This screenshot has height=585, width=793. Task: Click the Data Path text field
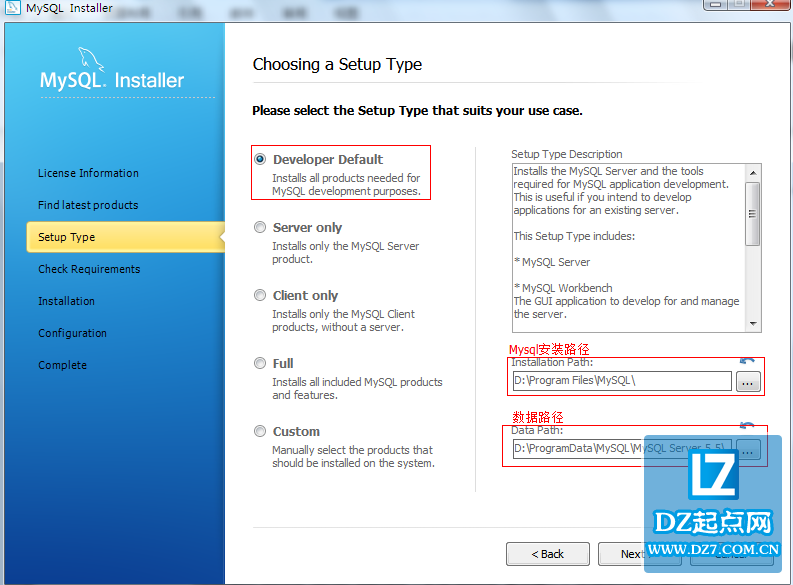coord(622,448)
